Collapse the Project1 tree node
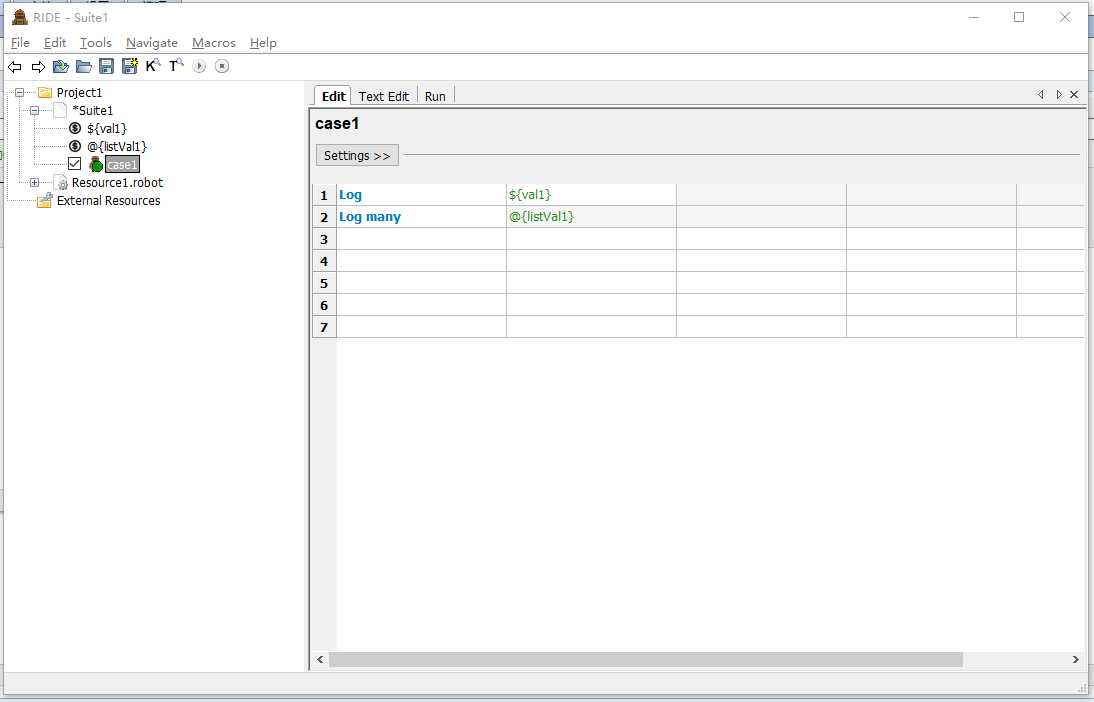 [x=20, y=92]
